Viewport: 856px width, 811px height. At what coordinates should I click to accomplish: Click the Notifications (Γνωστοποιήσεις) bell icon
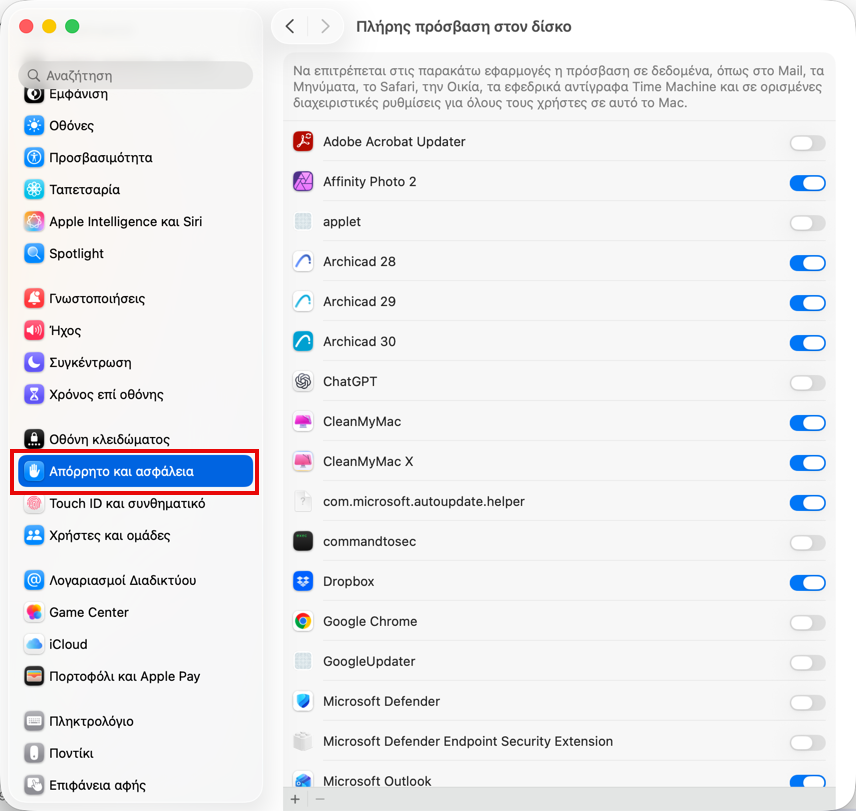(34, 299)
